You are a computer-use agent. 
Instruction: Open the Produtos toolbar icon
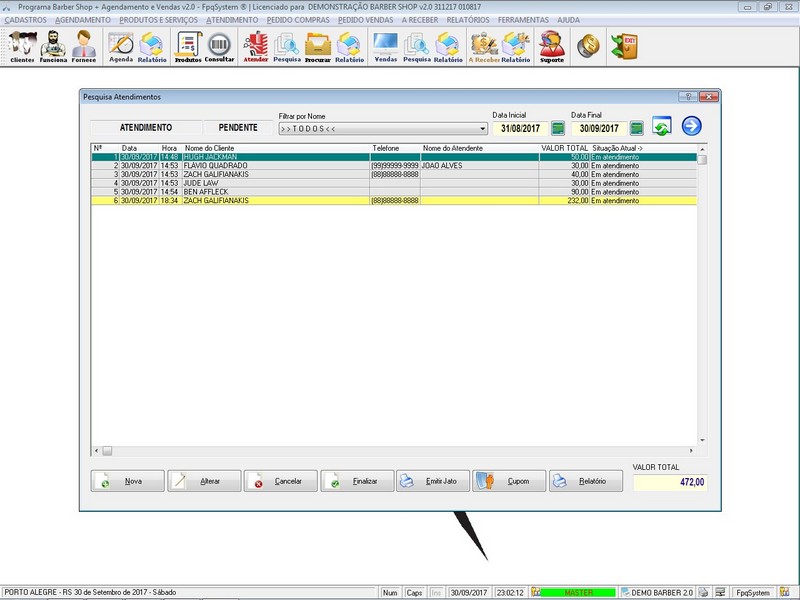(x=188, y=46)
